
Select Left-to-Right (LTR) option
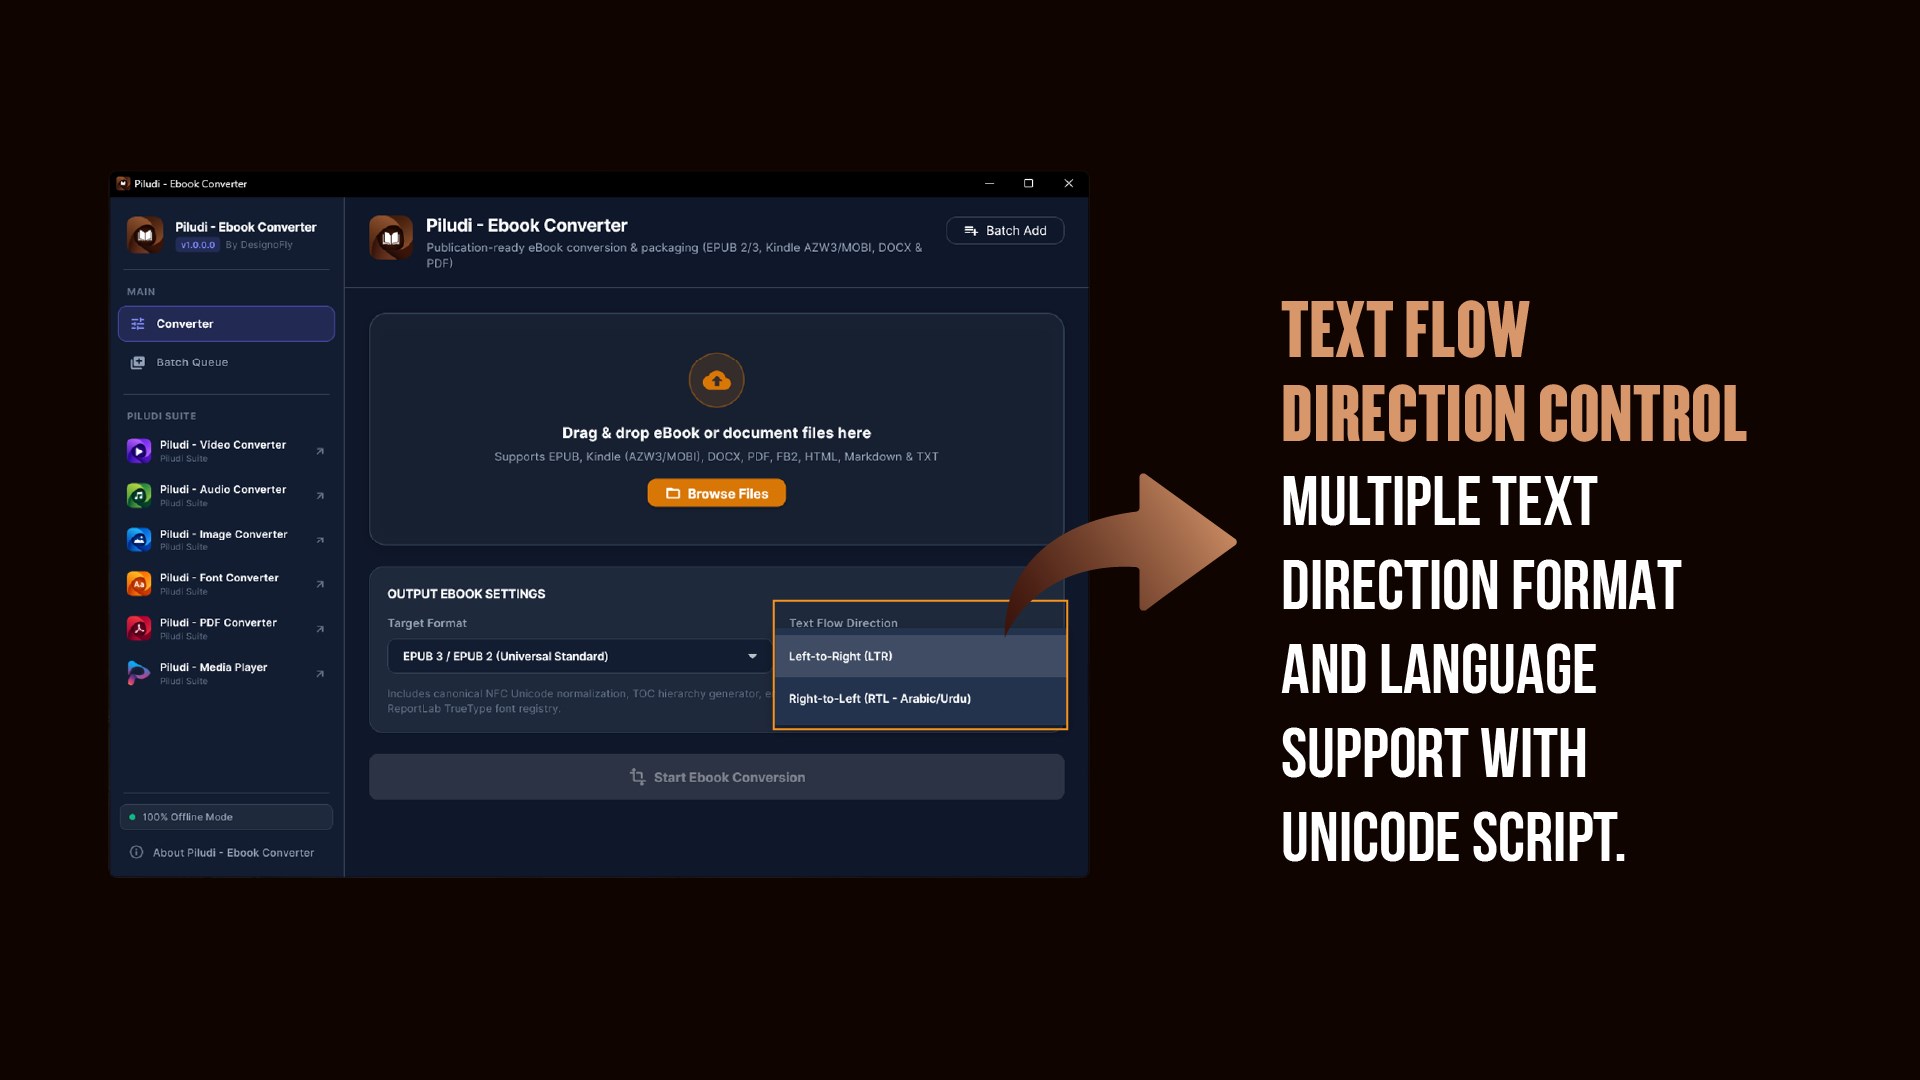pyautogui.click(x=920, y=656)
